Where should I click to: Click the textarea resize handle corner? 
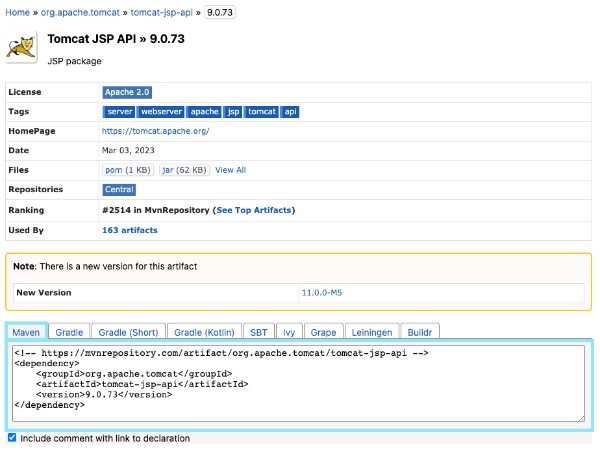[x=582, y=419]
